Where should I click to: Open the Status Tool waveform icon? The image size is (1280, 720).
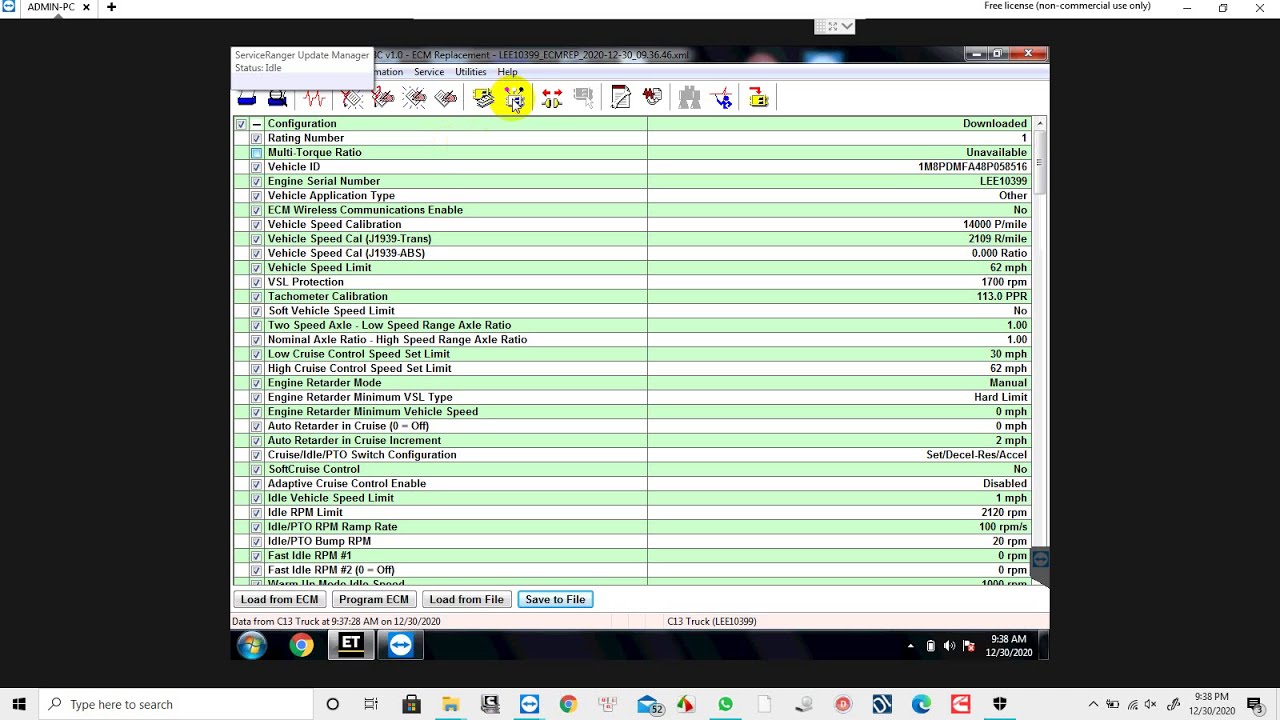(x=315, y=98)
